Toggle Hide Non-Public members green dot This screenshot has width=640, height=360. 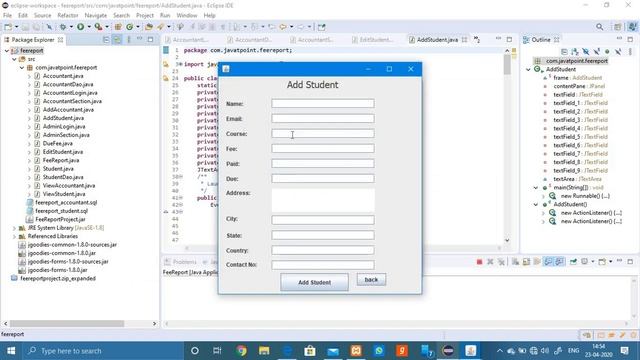[607, 52]
